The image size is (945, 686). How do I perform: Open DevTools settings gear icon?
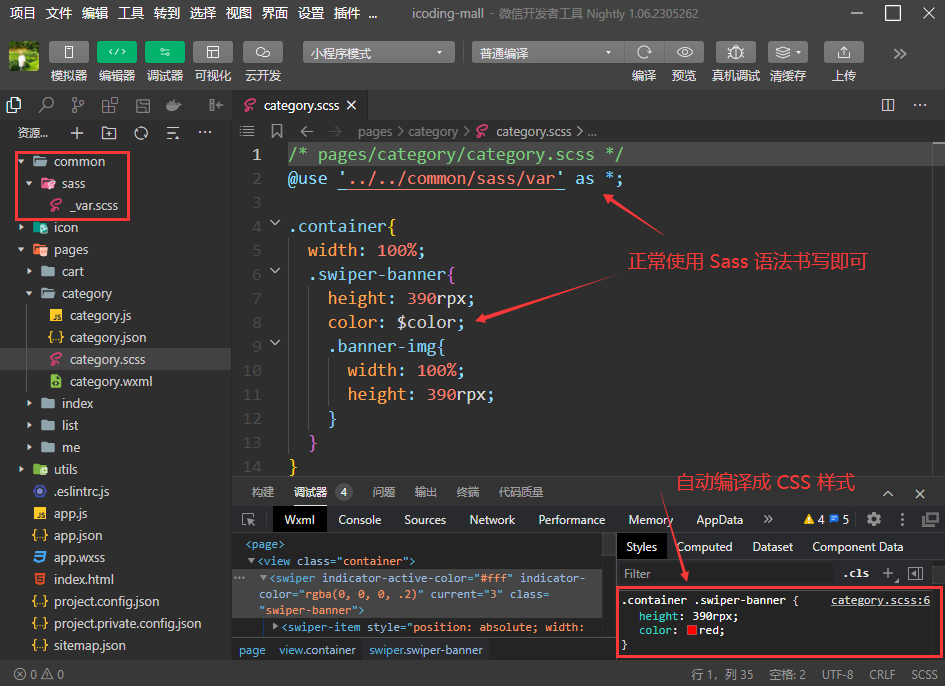click(x=874, y=519)
